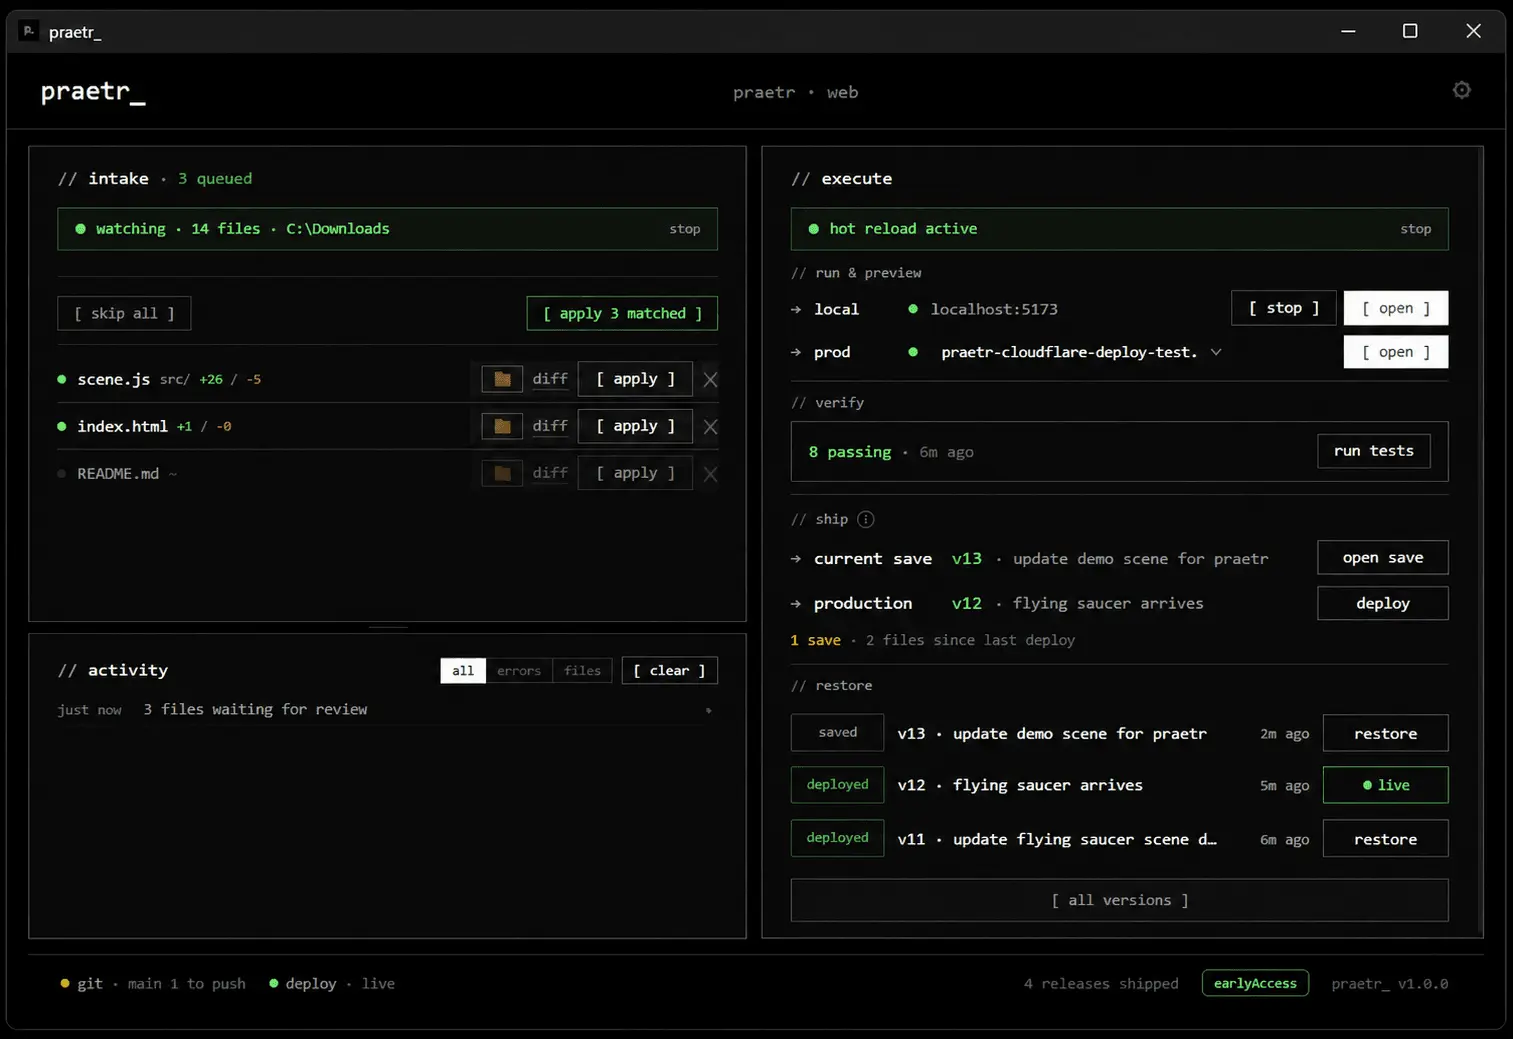Select README.md file name
The height and width of the screenshot is (1039, 1513).
[x=118, y=474]
